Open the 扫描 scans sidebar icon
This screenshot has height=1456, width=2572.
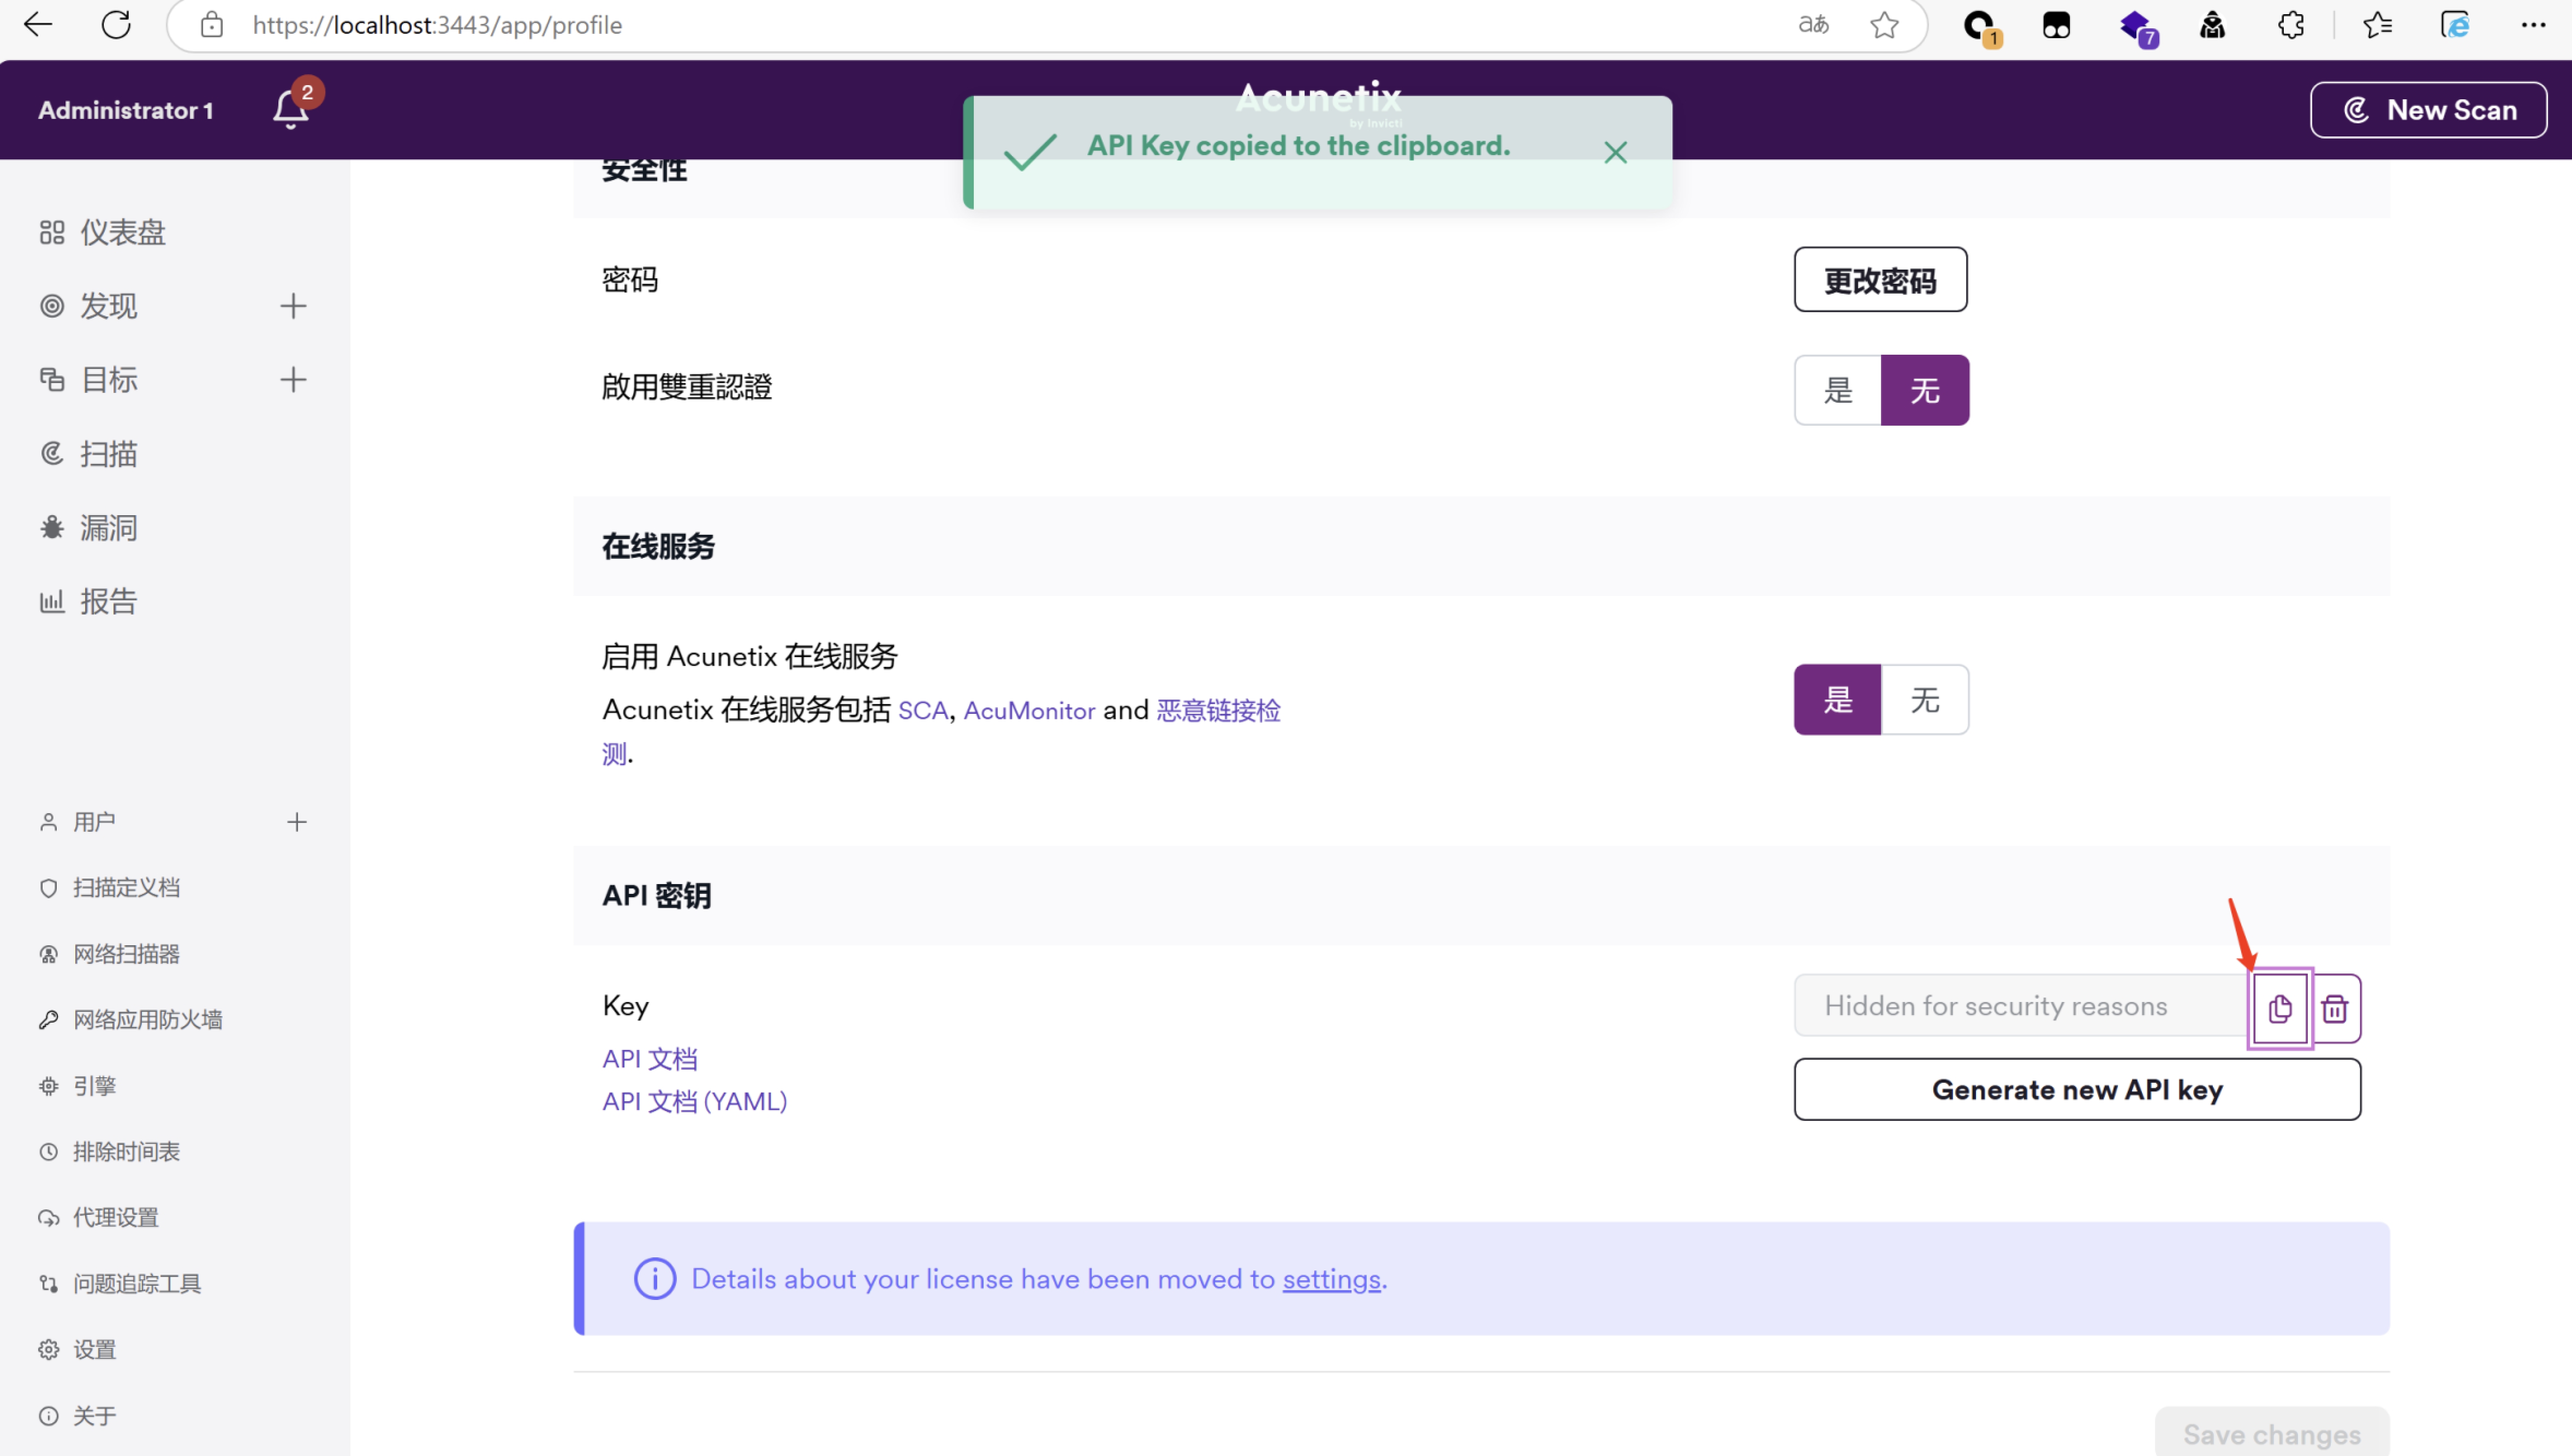[x=51, y=453]
